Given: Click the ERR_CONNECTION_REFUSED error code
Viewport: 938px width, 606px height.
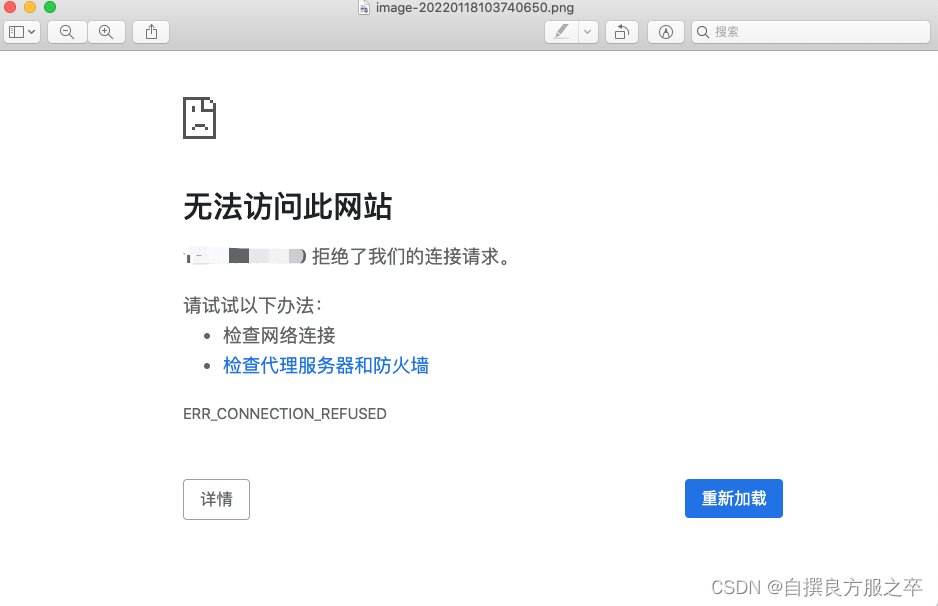Looking at the screenshot, I should (285, 414).
